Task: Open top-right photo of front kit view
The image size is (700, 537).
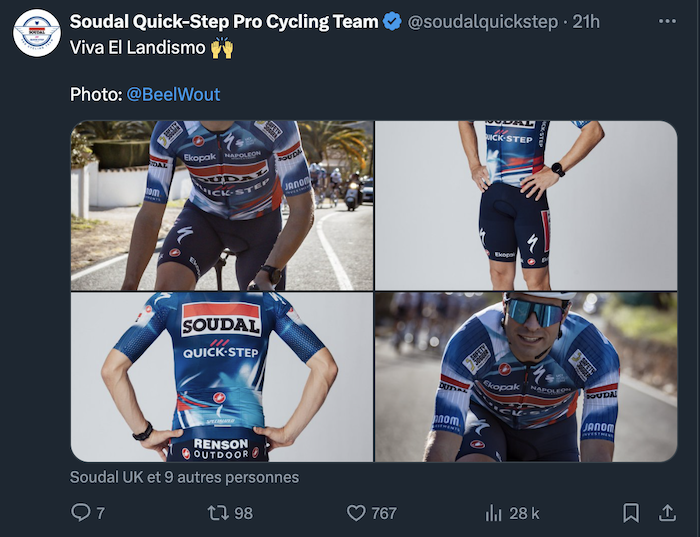Action: pyautogui.click(x=526, y=205)
